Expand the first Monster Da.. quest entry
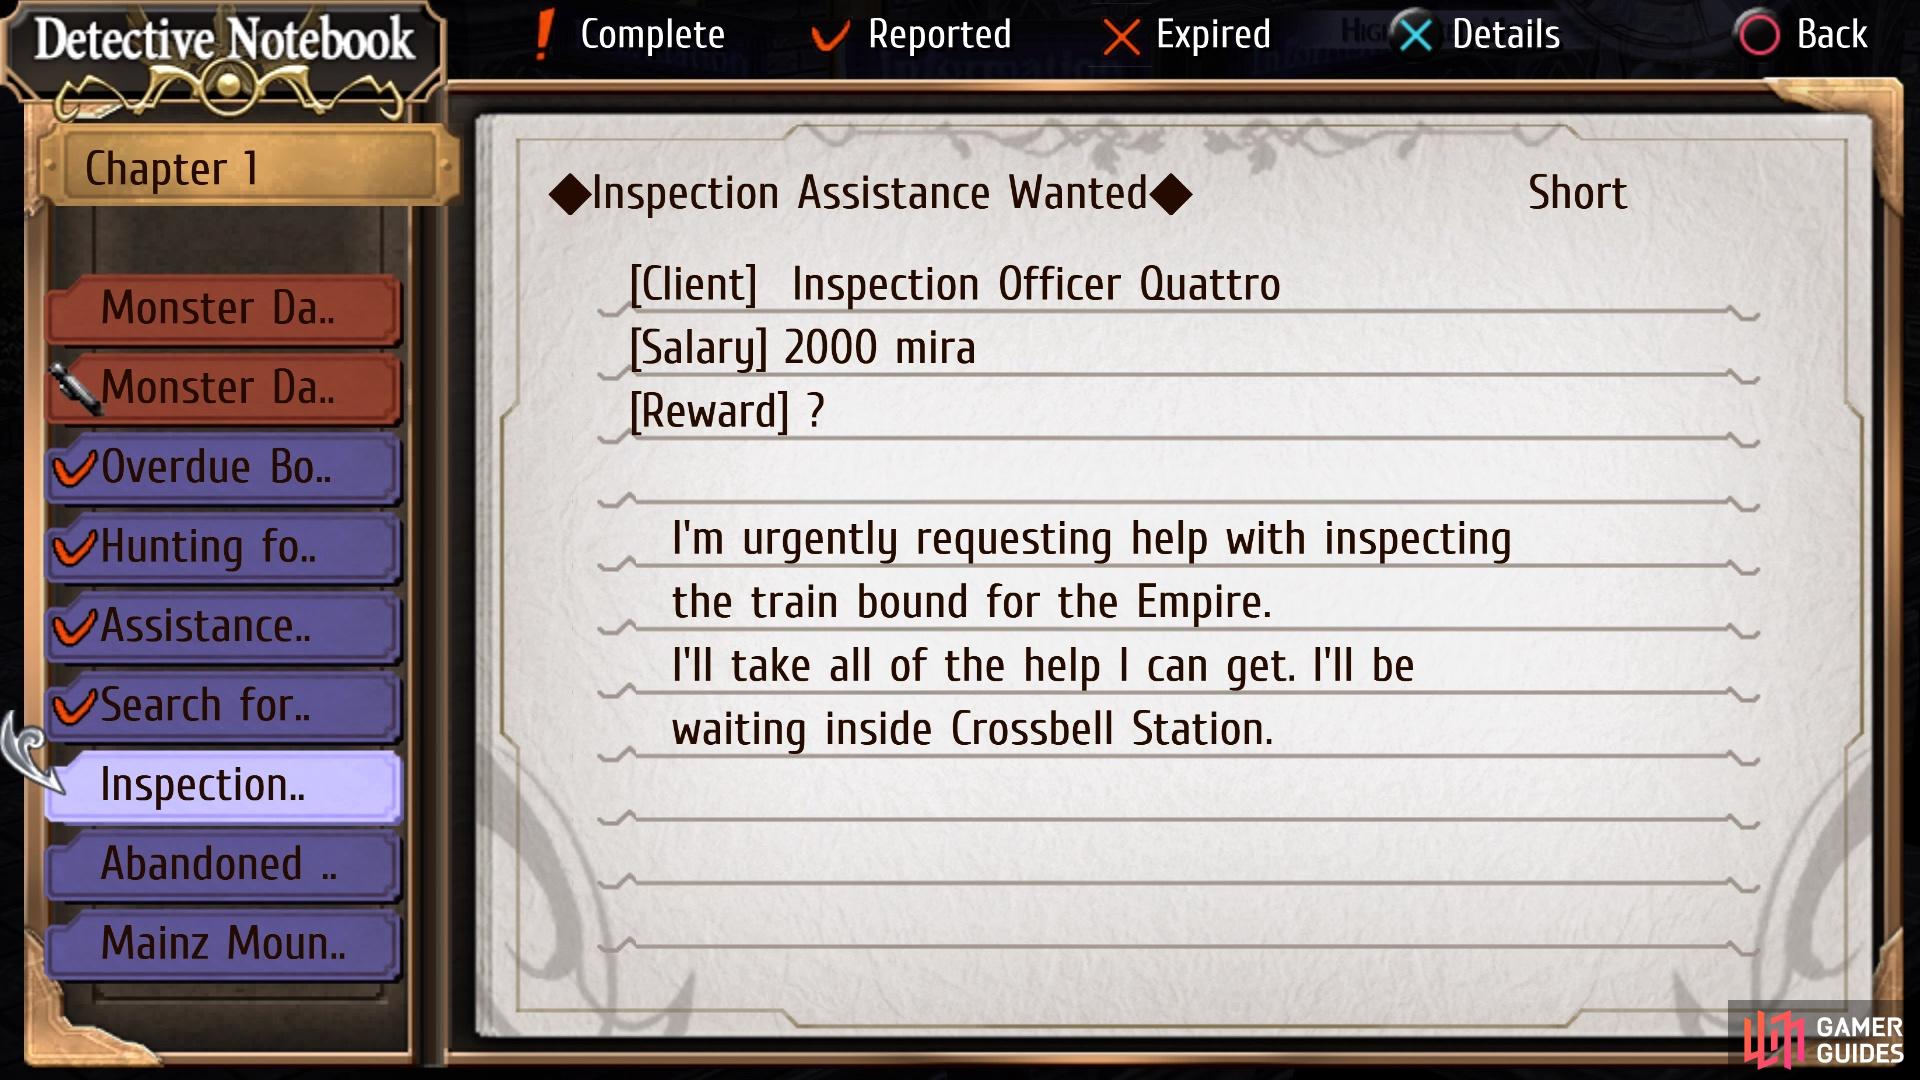Screen dimensions: 1920x1080 coord(224,308)
